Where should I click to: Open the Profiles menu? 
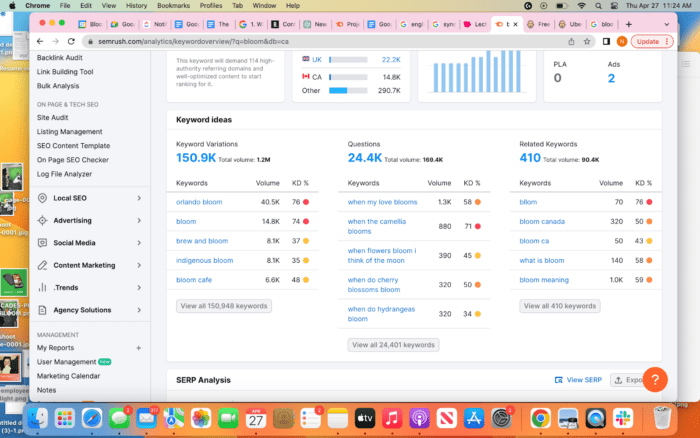pos(211,6)
